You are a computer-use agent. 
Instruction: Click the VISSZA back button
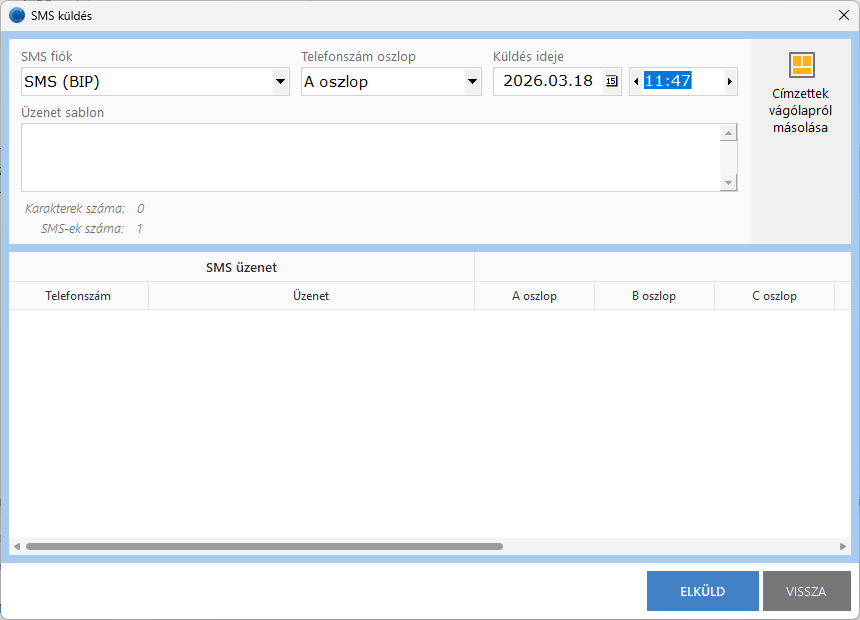pos(806,591)
